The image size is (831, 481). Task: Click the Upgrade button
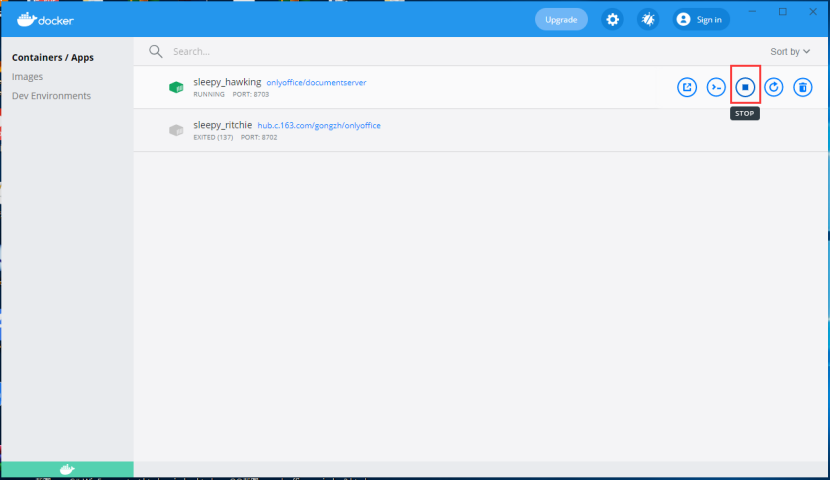tap(561, 19)
